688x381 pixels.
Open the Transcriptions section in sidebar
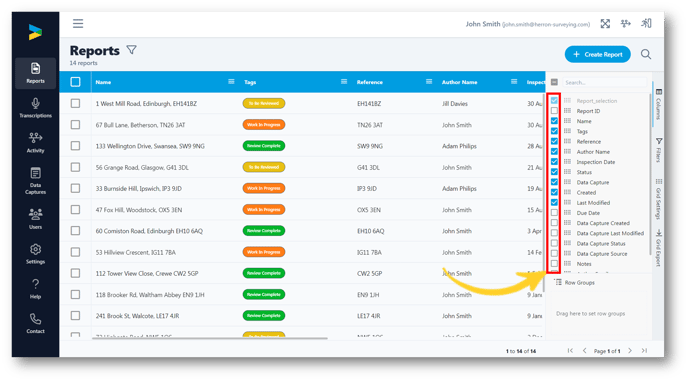click(36, 108)
